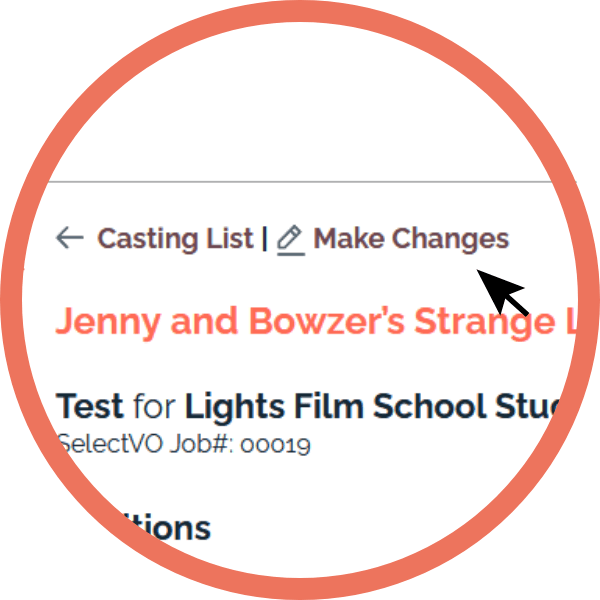Click the word School in the client name
600x600 pixels.
tap(429, 406)
